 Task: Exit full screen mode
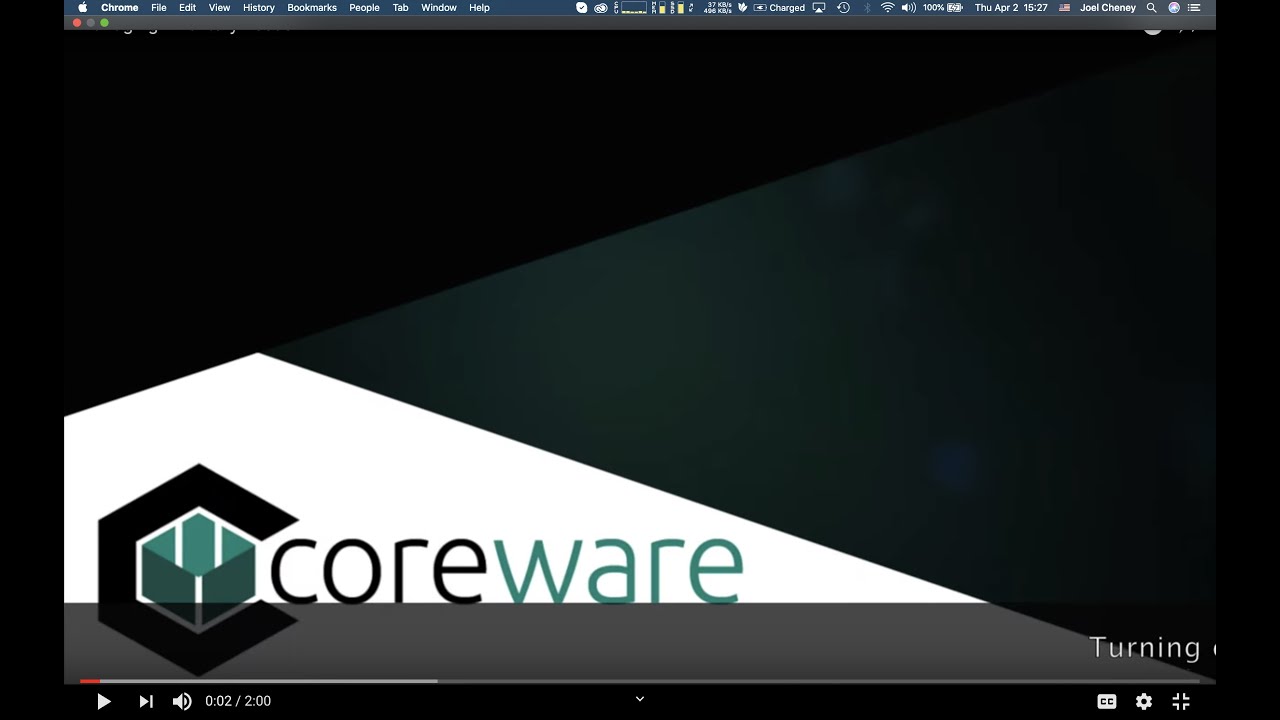click(1181, 702)
